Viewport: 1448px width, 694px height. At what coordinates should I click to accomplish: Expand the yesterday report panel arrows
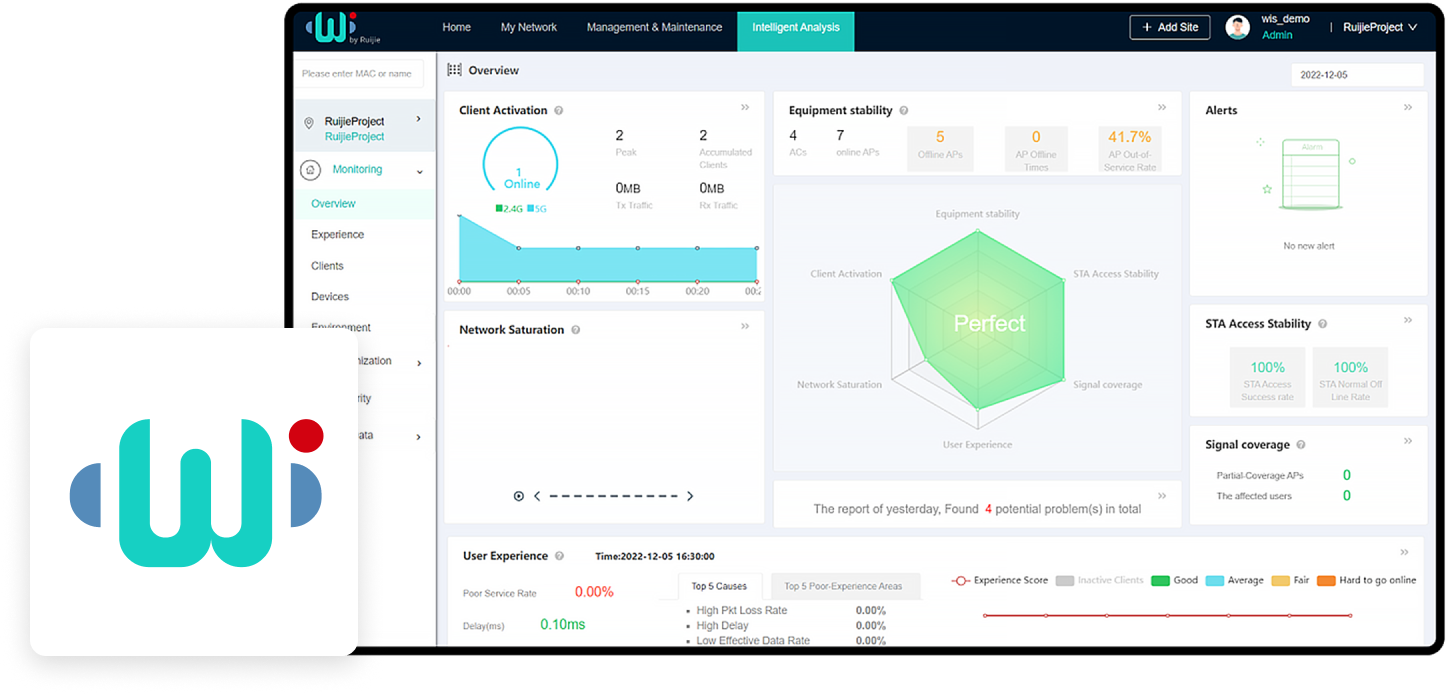click(x=1162, y=495)
